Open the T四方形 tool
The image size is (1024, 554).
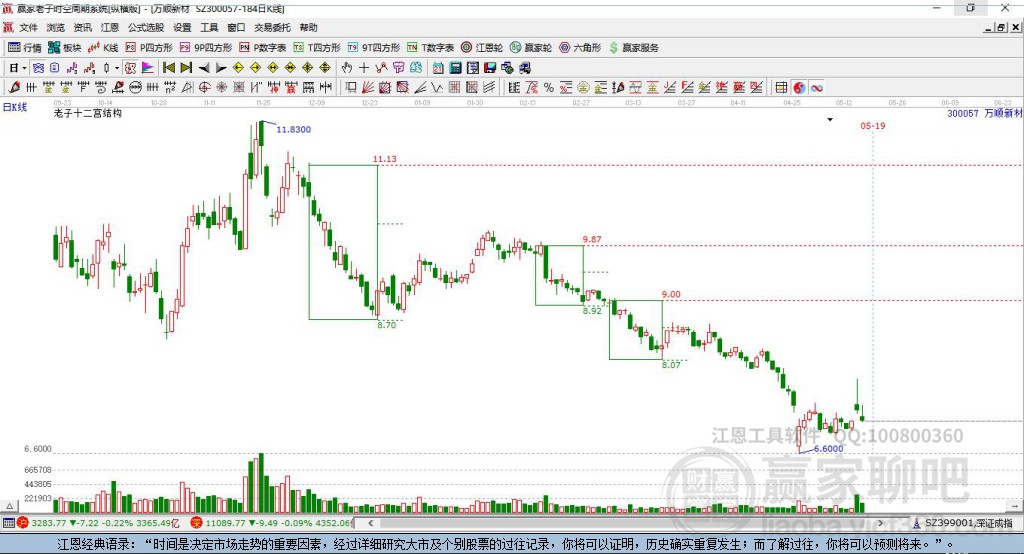[x=317, y=48]
